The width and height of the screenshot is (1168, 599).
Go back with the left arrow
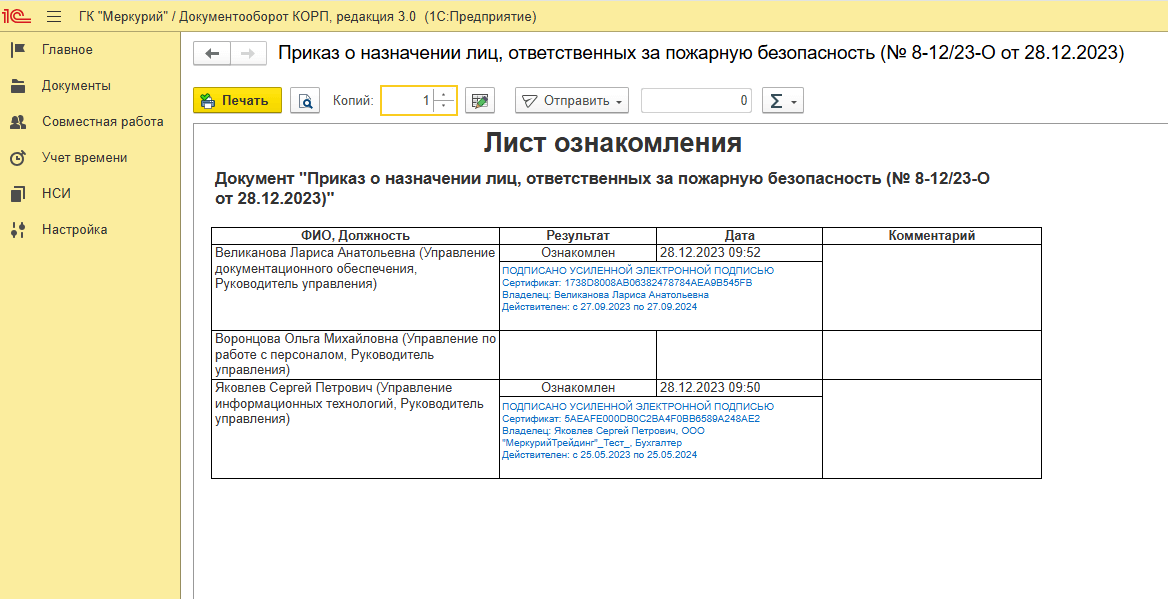pos(212,53)
